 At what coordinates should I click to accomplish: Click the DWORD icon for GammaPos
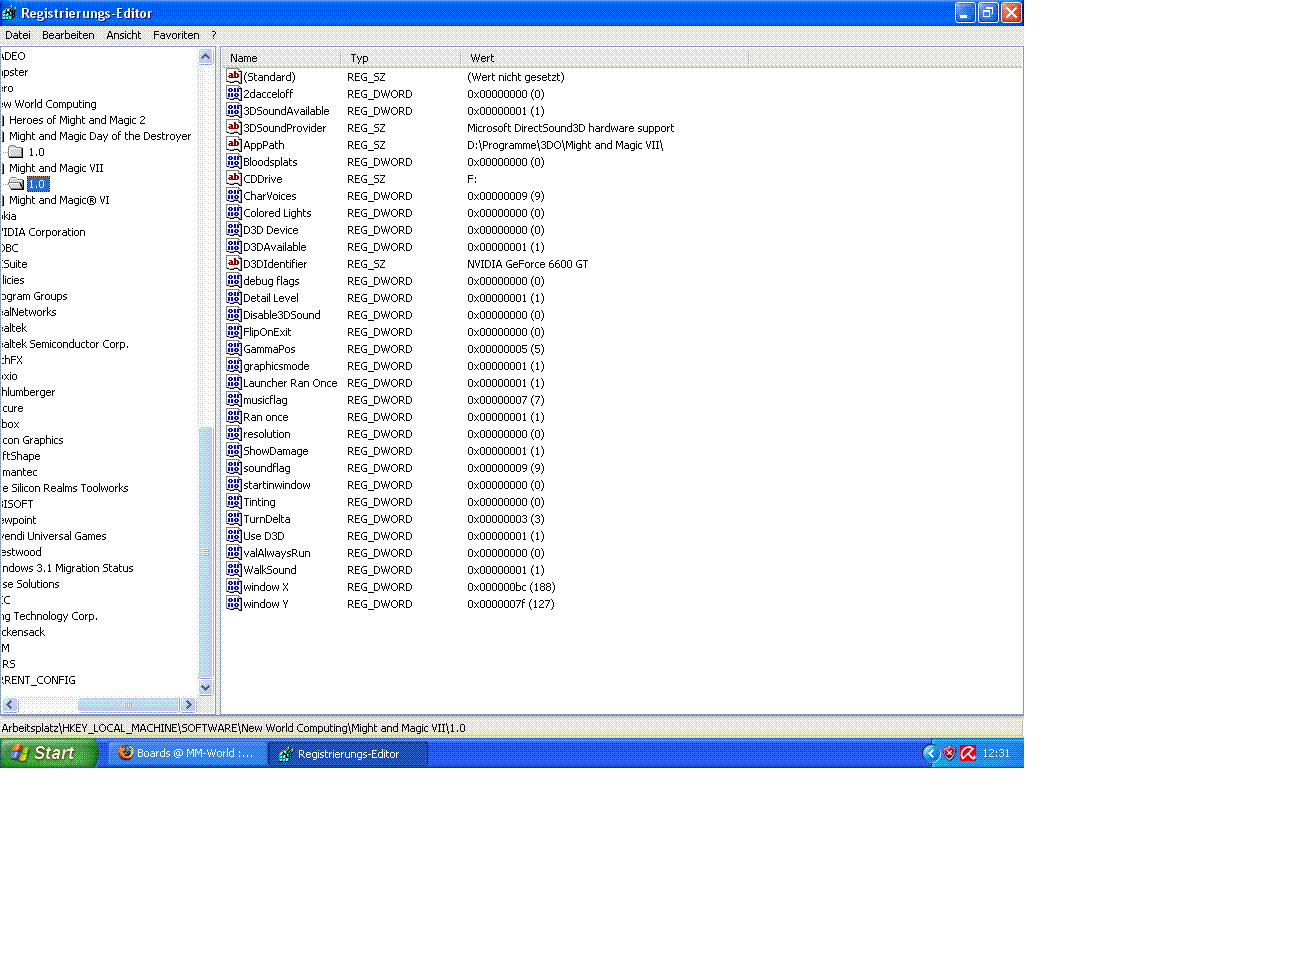(x=234, y=348)
